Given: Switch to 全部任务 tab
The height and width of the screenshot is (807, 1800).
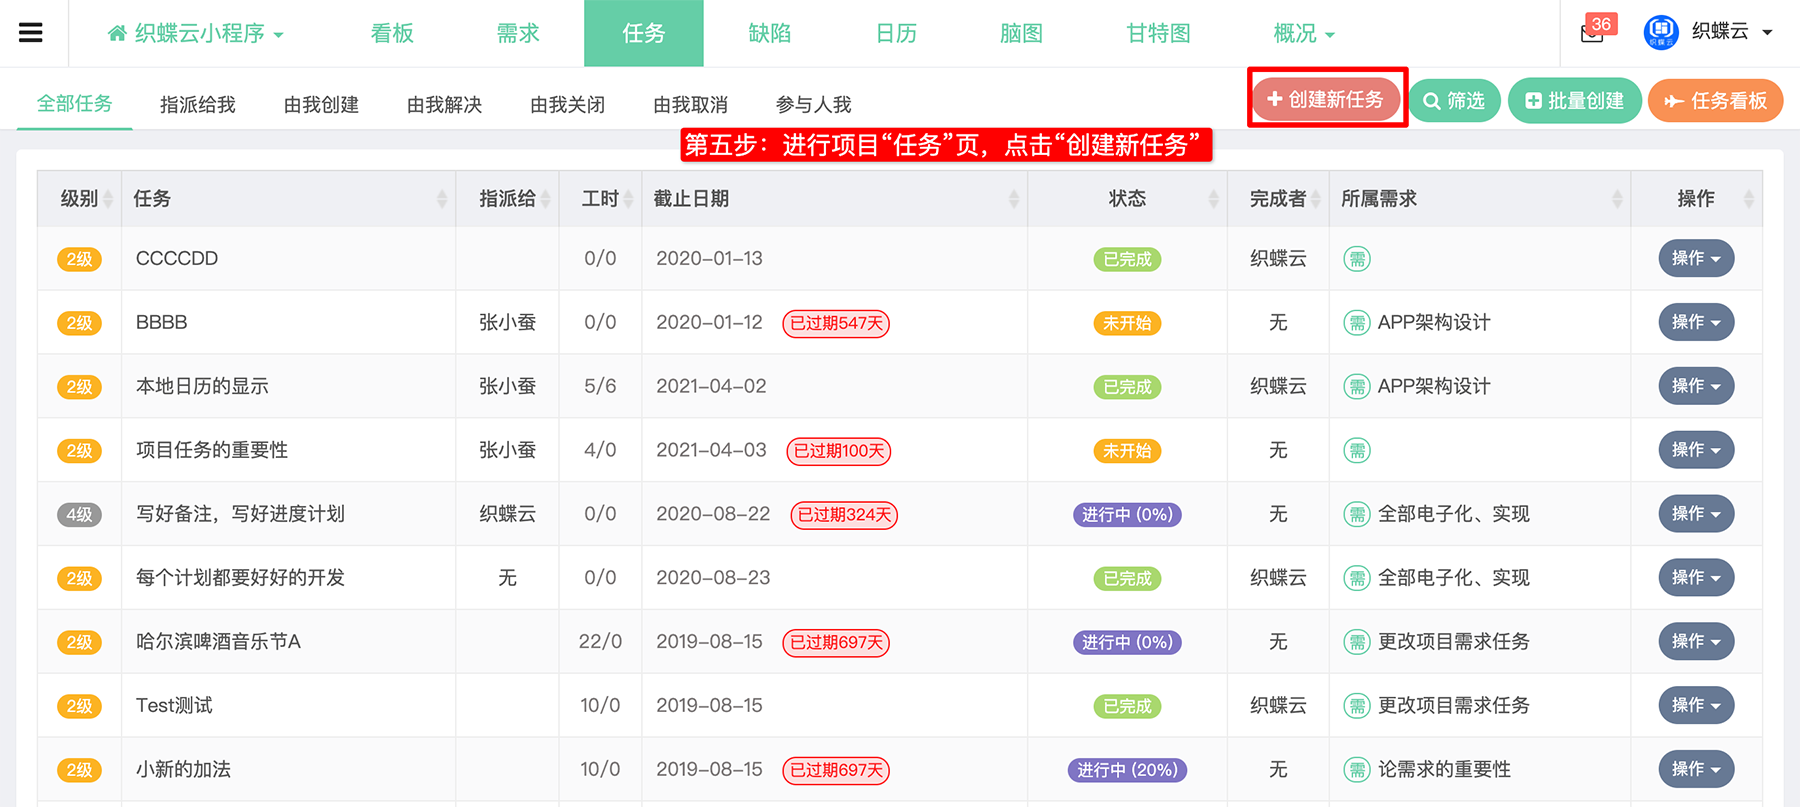Looking at the screenshot, I should click(x=75, y=104).
